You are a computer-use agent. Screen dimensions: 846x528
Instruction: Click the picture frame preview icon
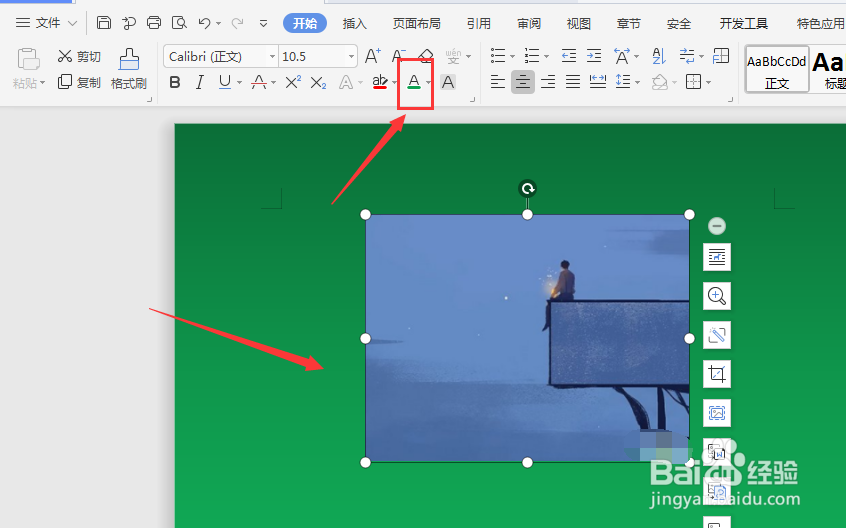717,413
